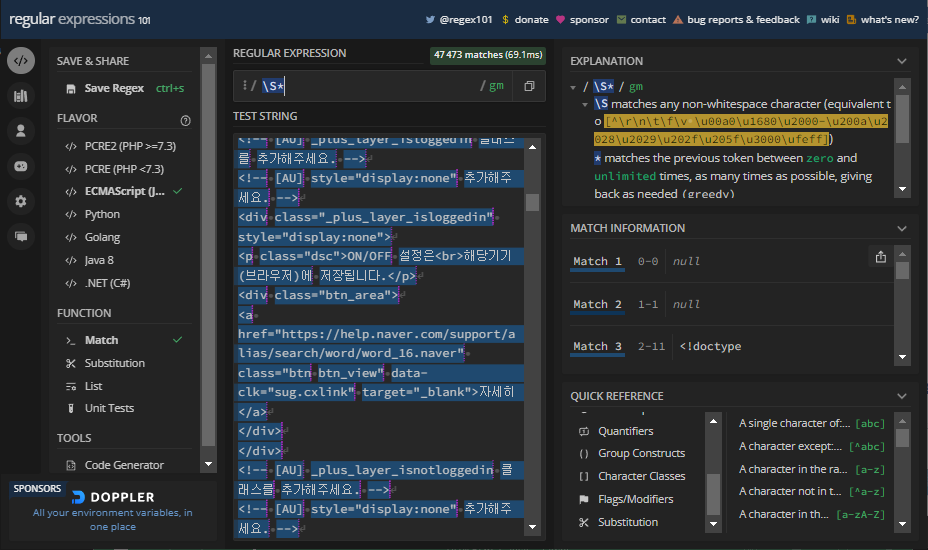Collapse the Quick Reference panel chevron
The width and height of the screenshot is (928, 550).
(901, 396)
